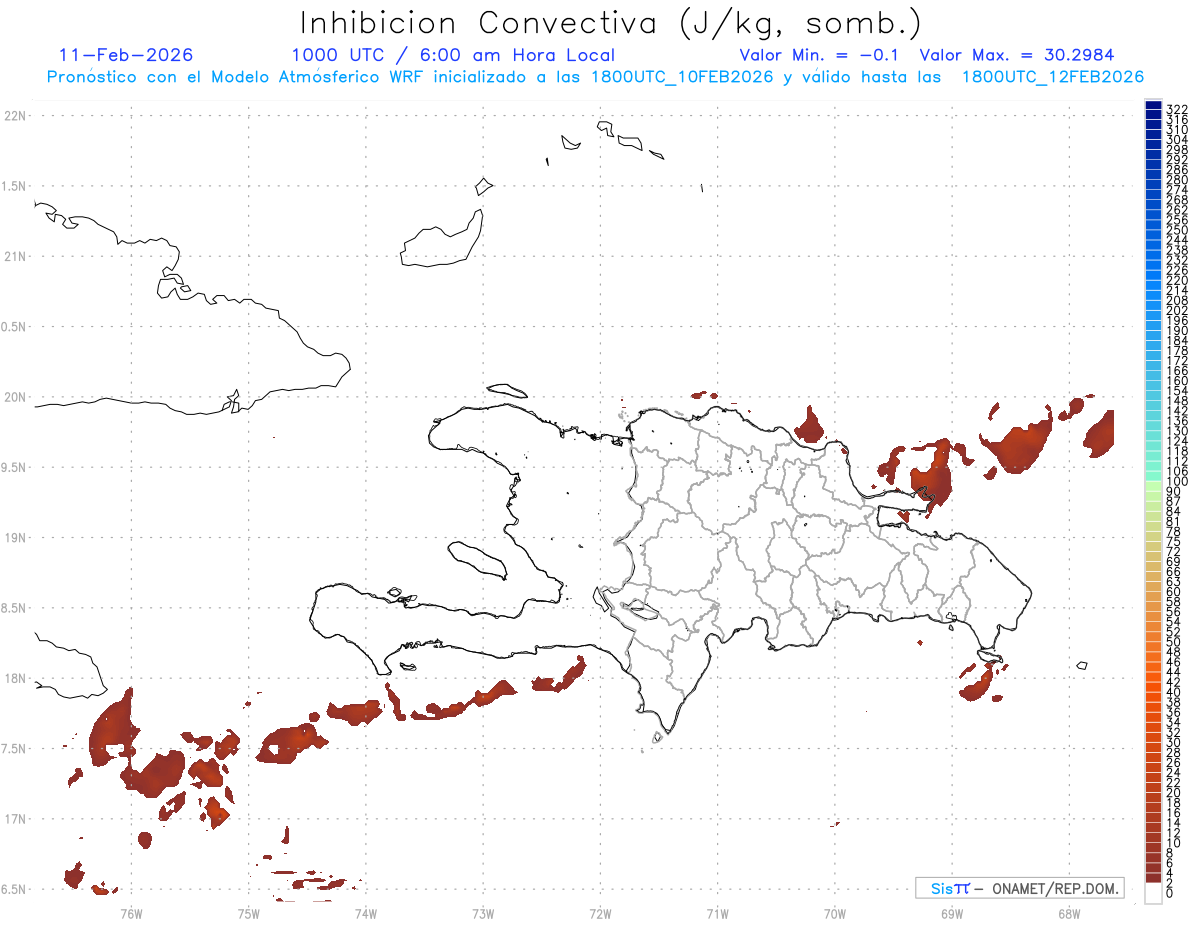This screenshot has width=1200, height=927.
Task: Click the colorbar label '30'
Action: 1174,742
